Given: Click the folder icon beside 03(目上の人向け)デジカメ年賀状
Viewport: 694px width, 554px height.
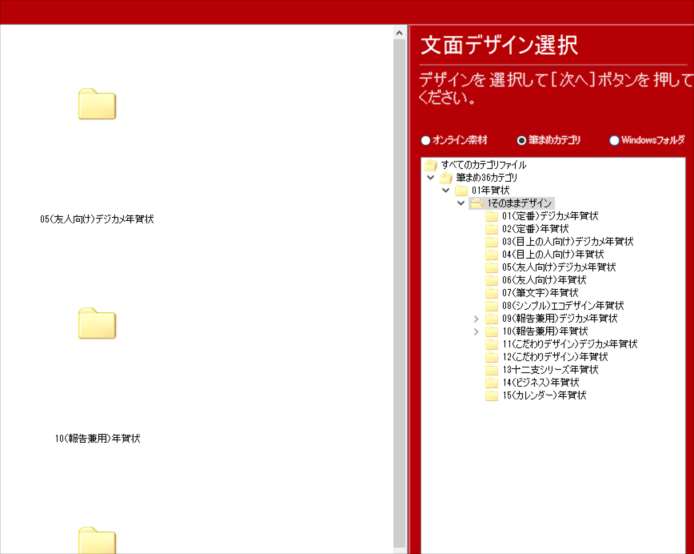Looking at the screenshot, I should 491,242.
